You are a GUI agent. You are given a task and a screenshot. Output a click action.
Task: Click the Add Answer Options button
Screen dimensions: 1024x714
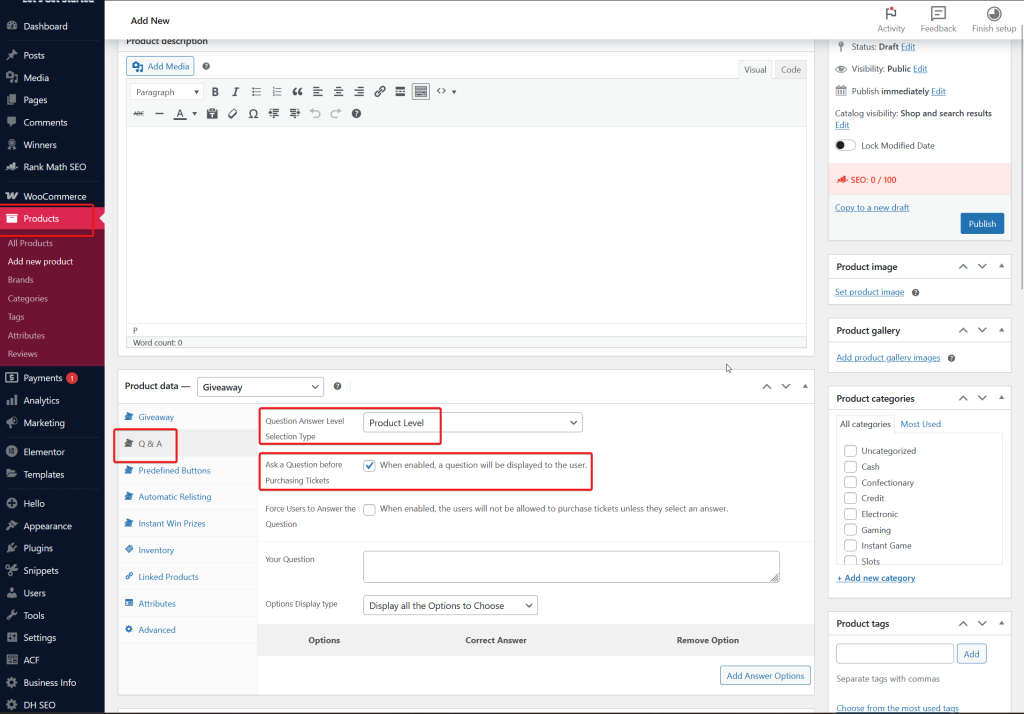(765, 676)
